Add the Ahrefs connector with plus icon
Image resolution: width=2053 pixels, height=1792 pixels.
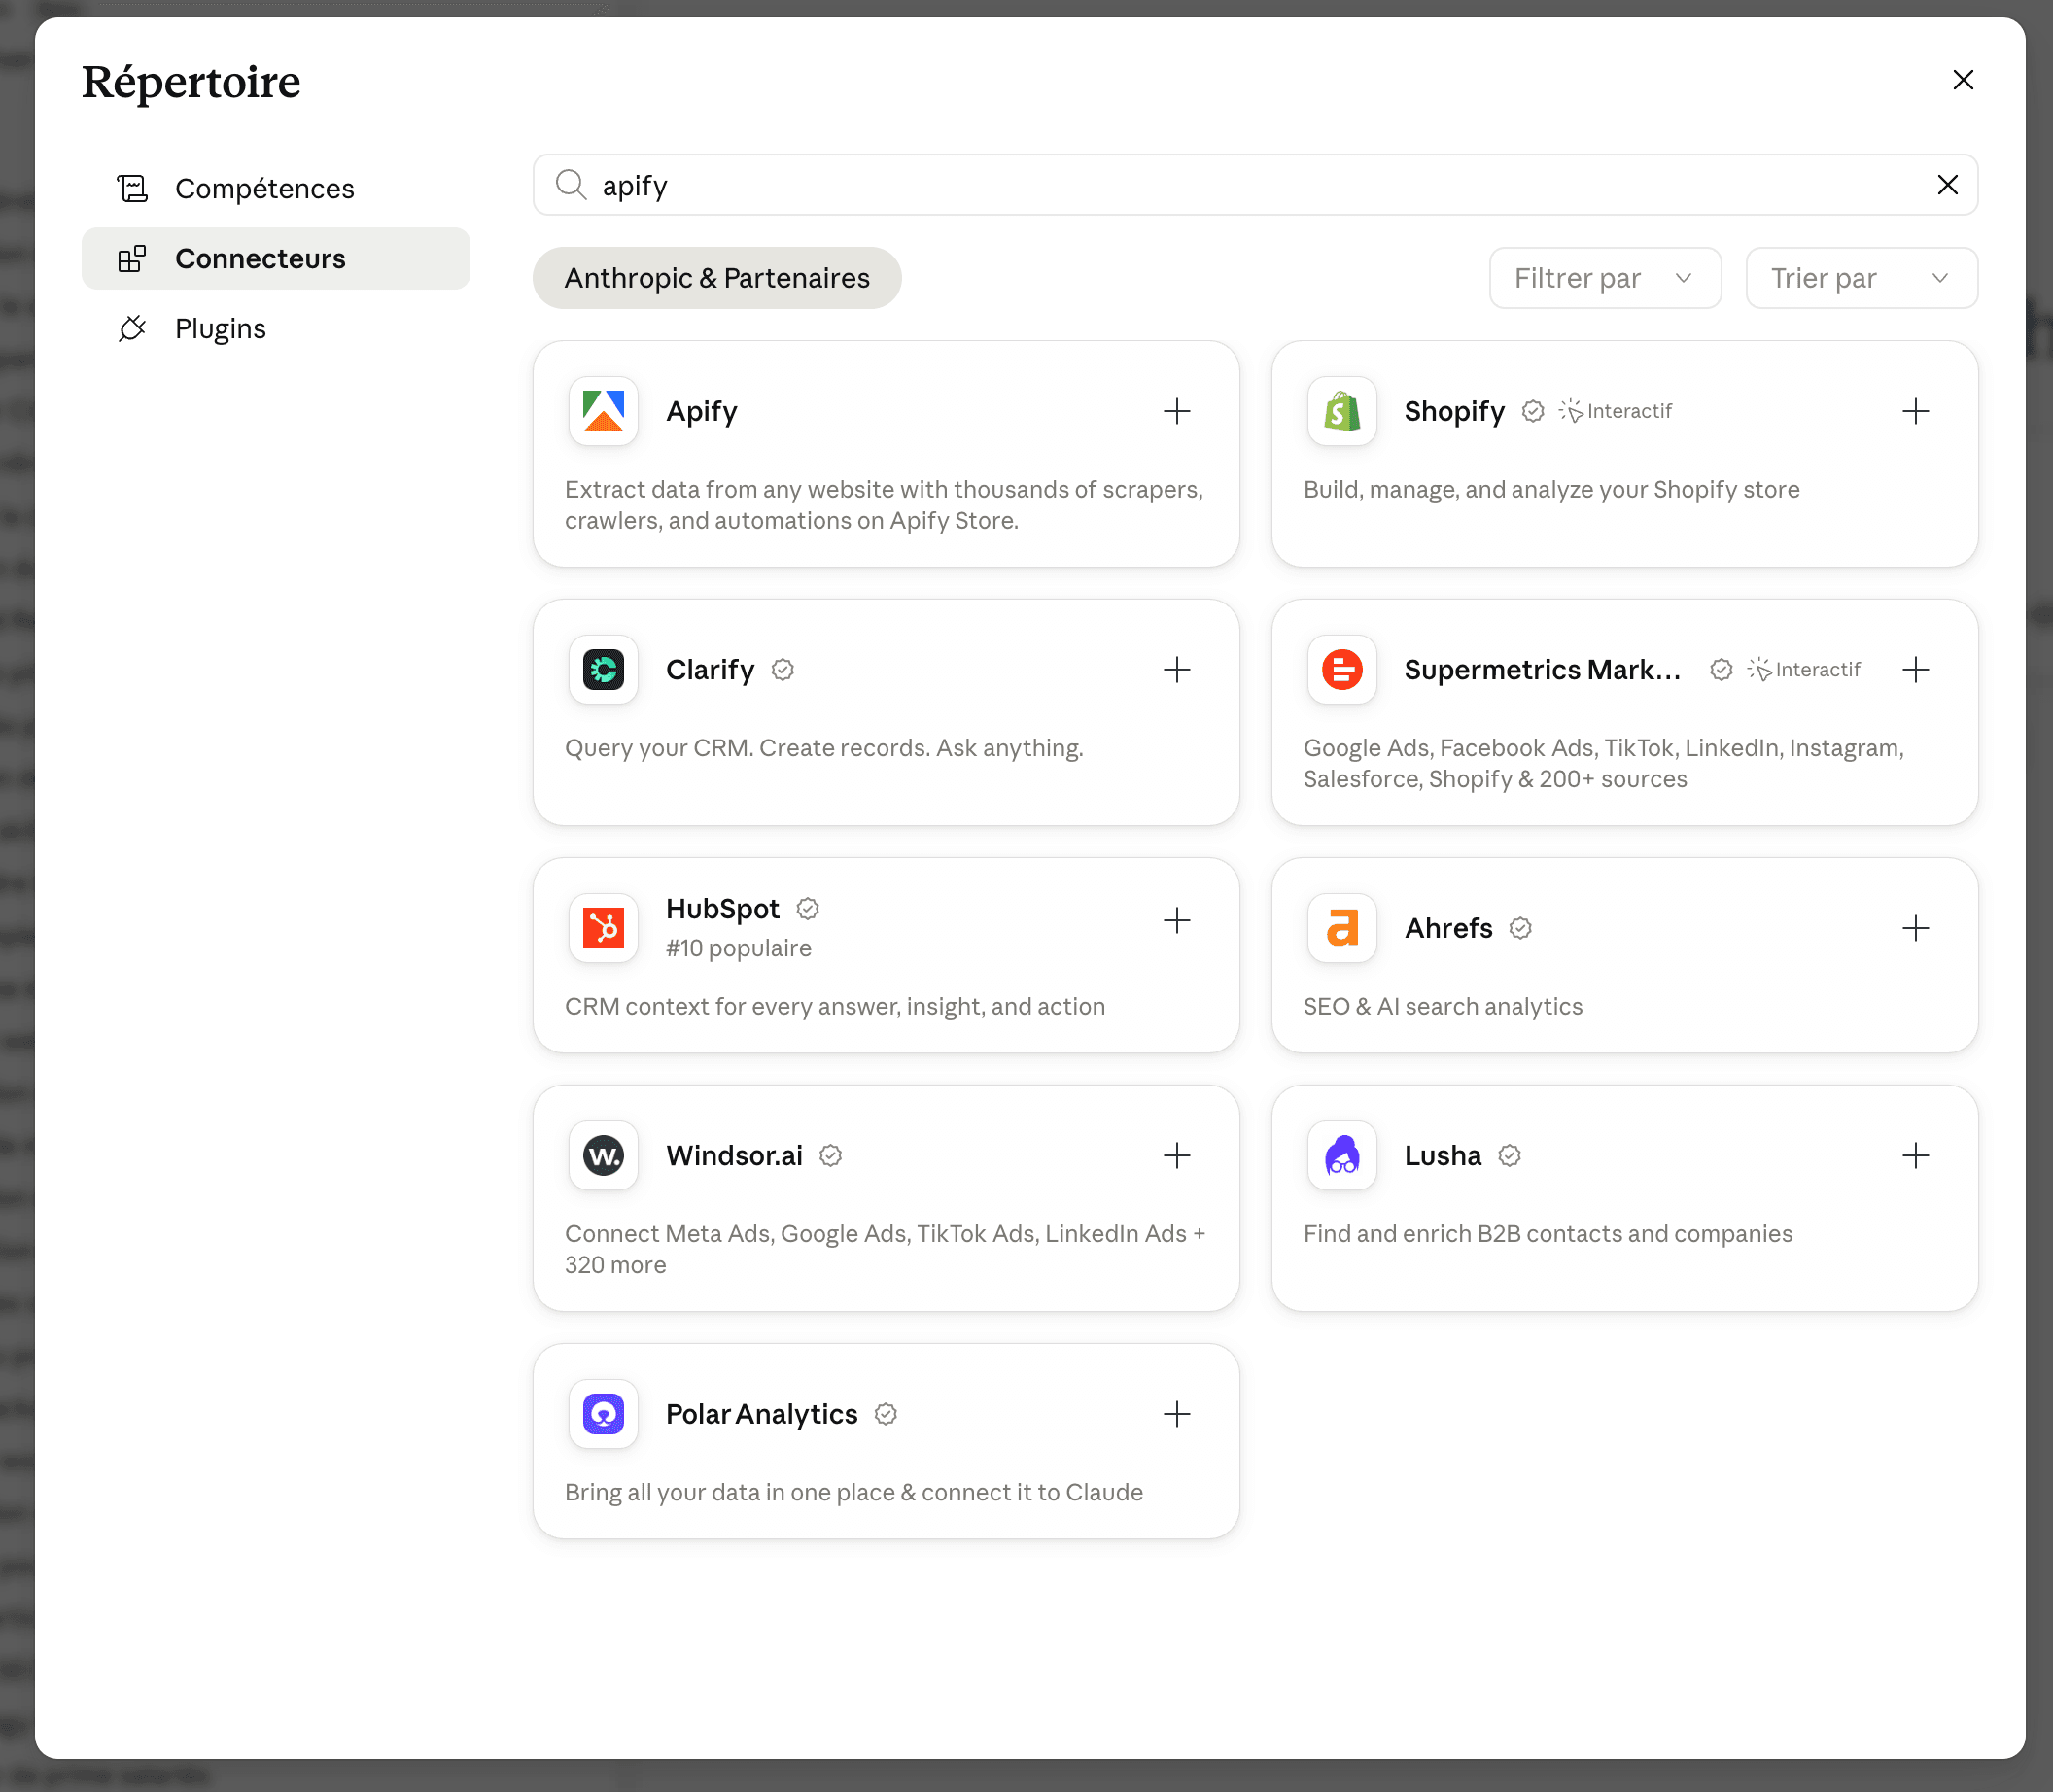click(x=1915, y=928)
